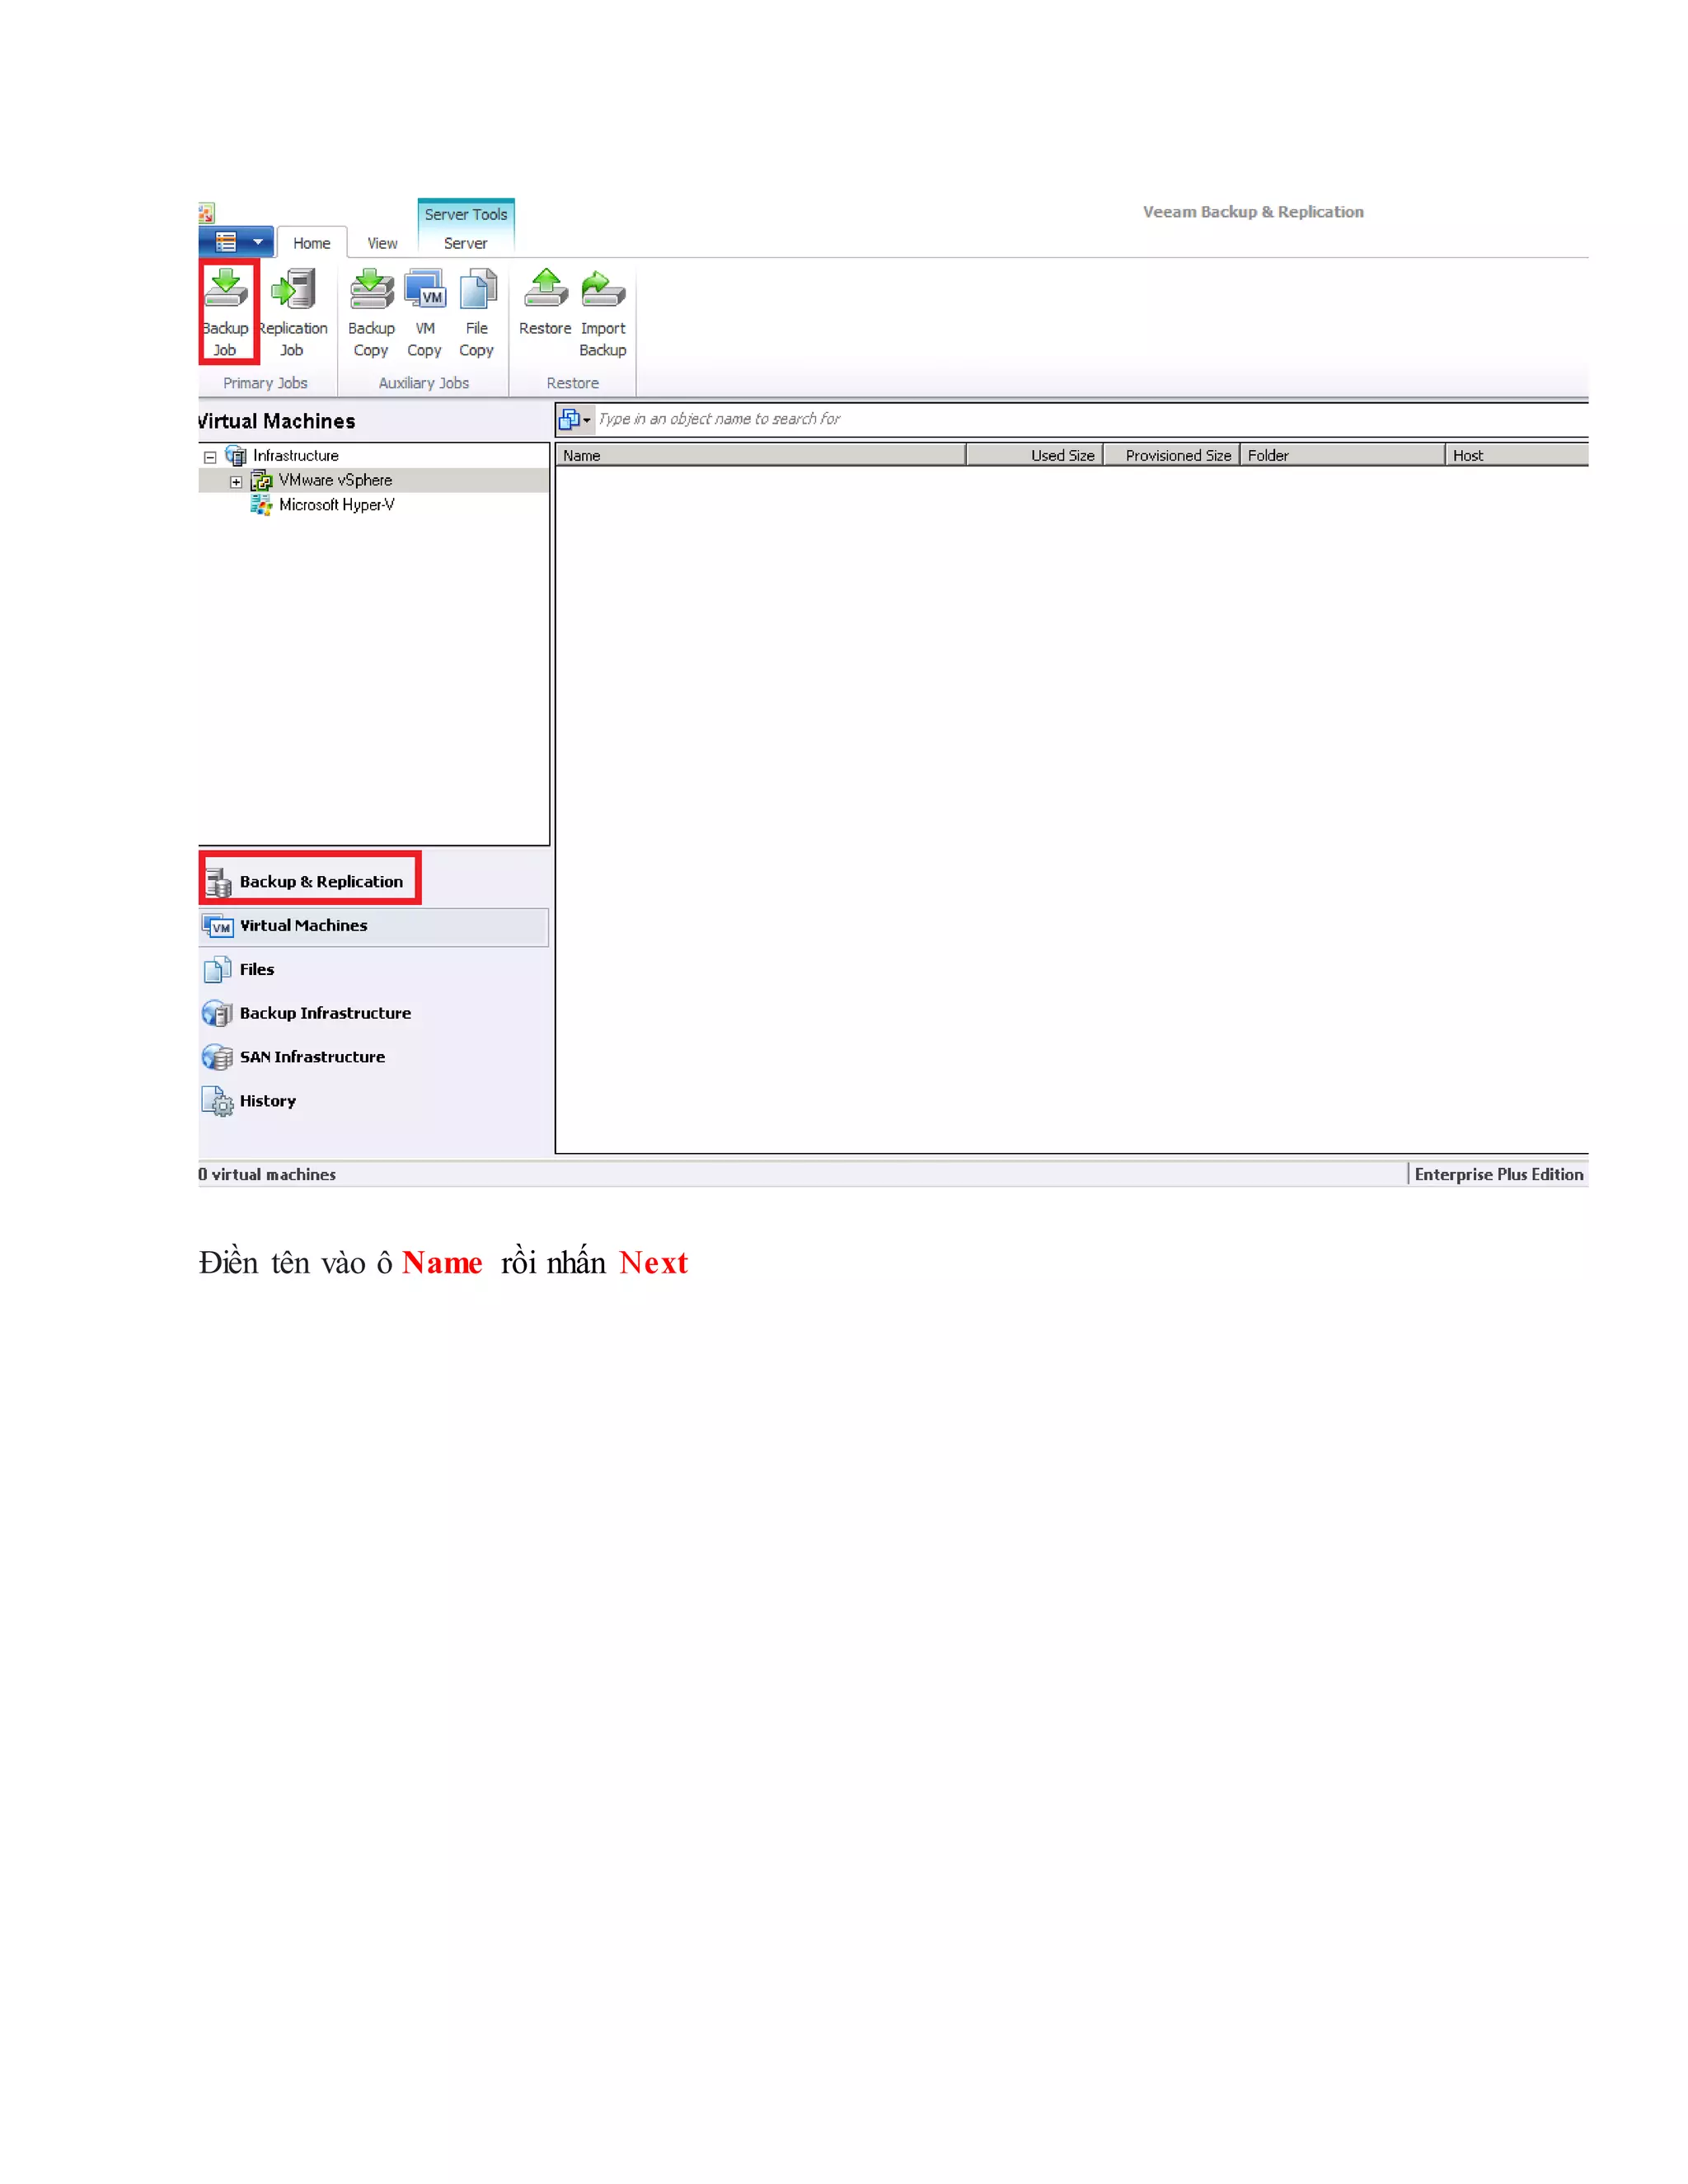Launch the File Copy tool

pos(477,310)
